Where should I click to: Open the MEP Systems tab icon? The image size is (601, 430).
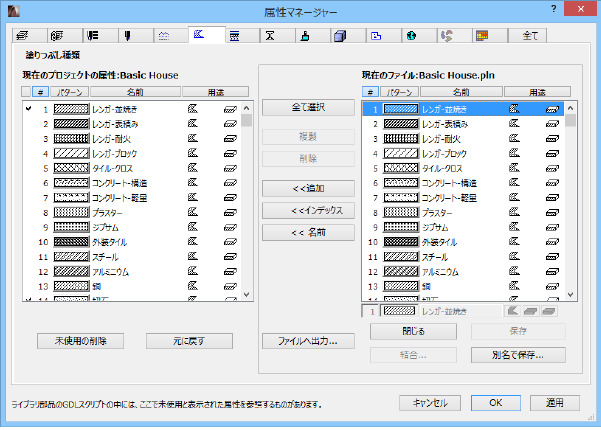pos(455,36)
